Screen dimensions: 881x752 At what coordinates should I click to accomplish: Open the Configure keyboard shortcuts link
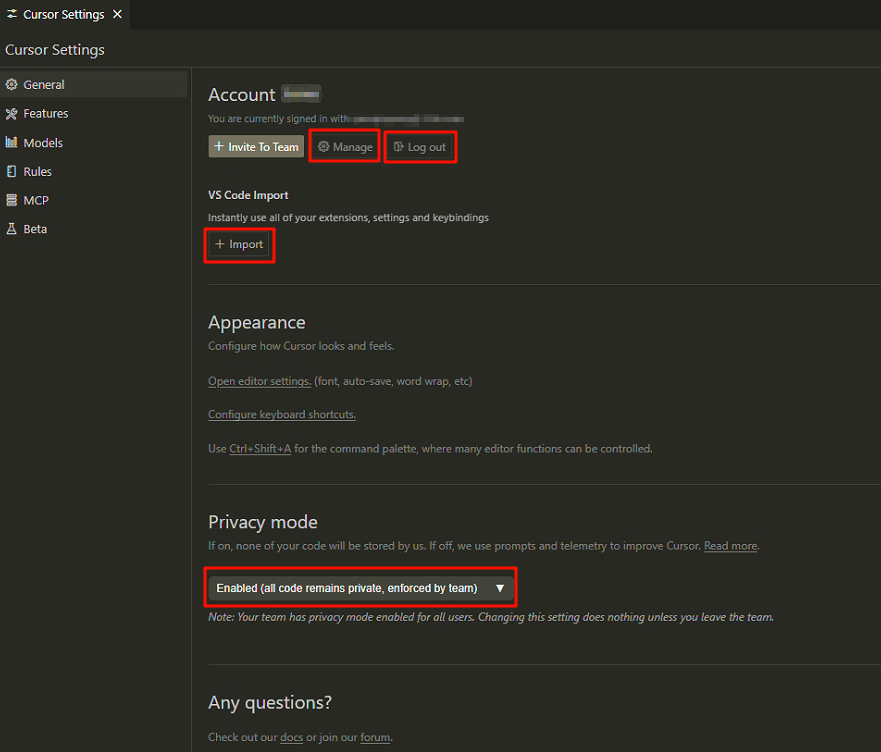coord(282,414)
